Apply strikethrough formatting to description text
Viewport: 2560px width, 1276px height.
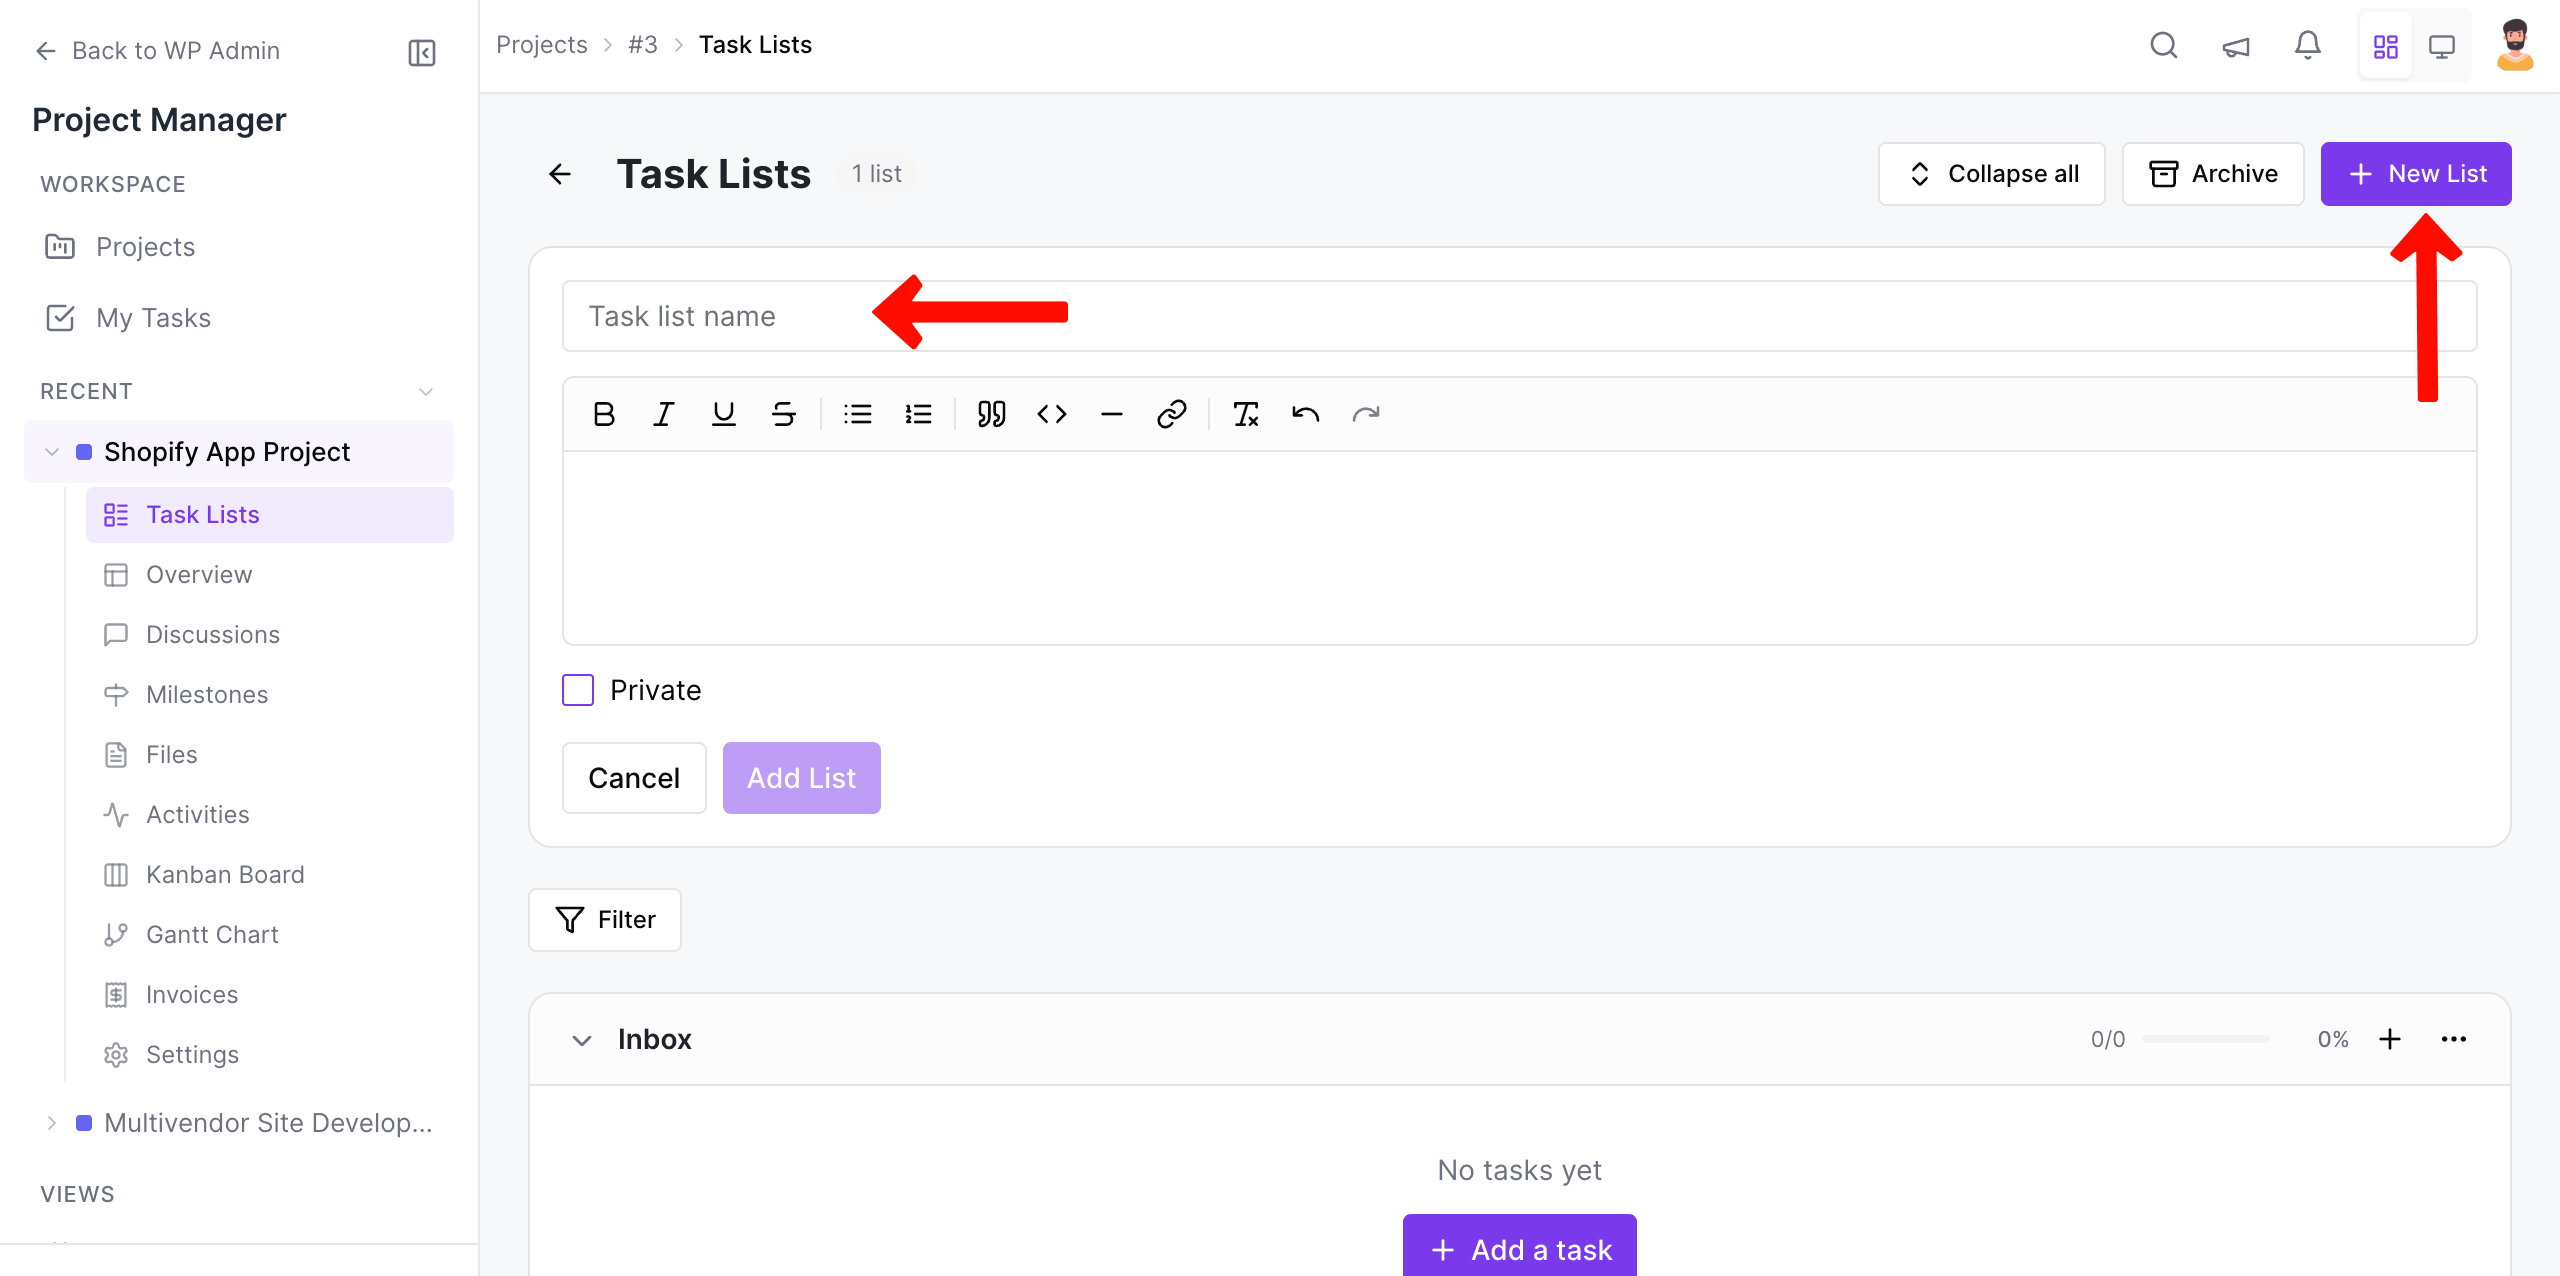pos(783,413)
